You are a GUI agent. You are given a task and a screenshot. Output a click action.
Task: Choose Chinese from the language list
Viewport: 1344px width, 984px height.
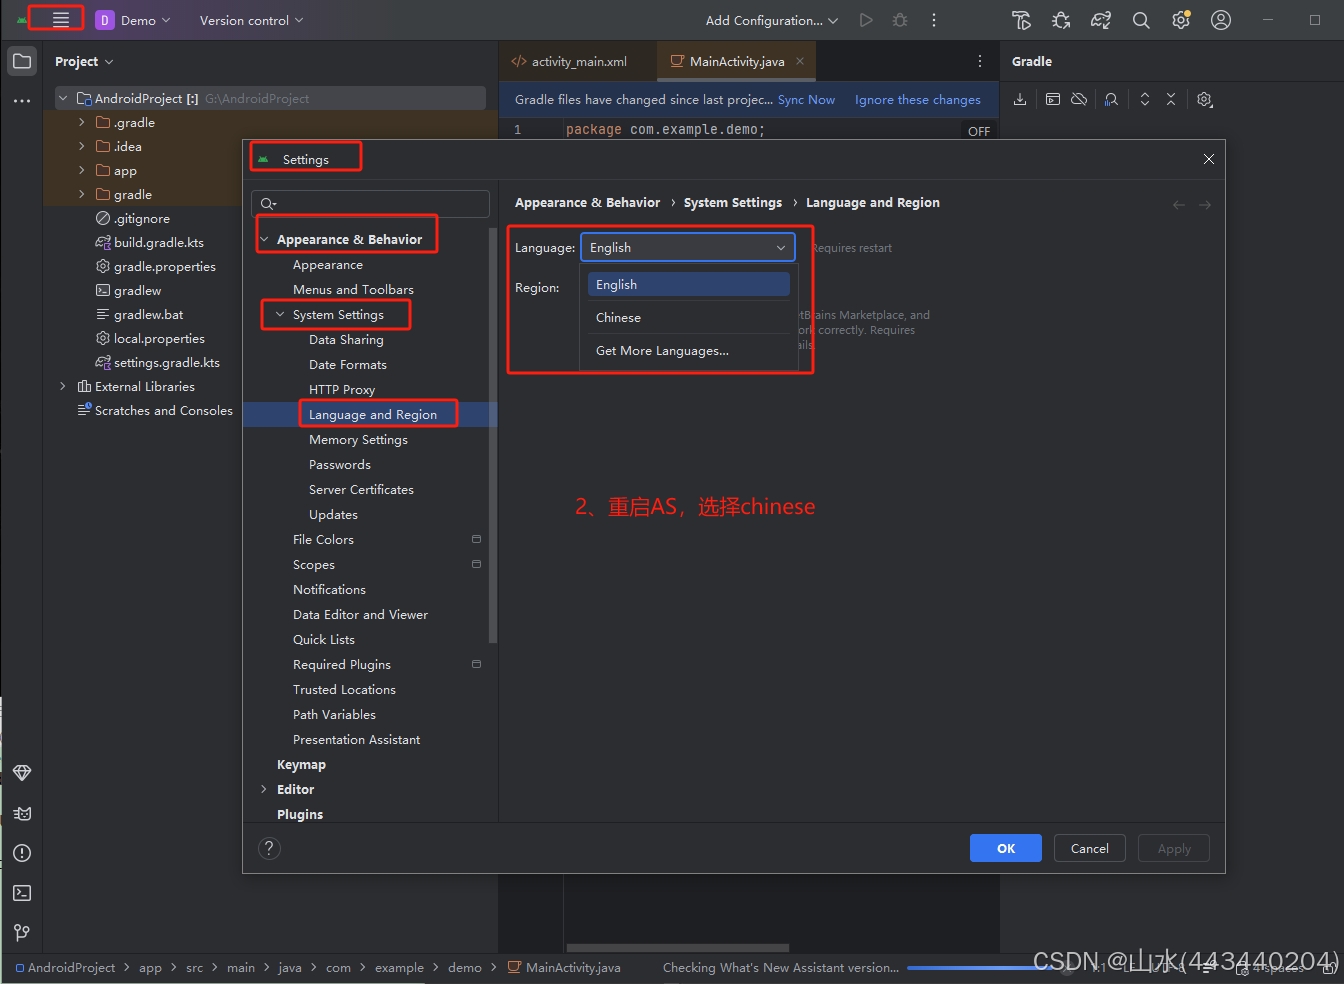pyautogui.click(x=689, y=317)
